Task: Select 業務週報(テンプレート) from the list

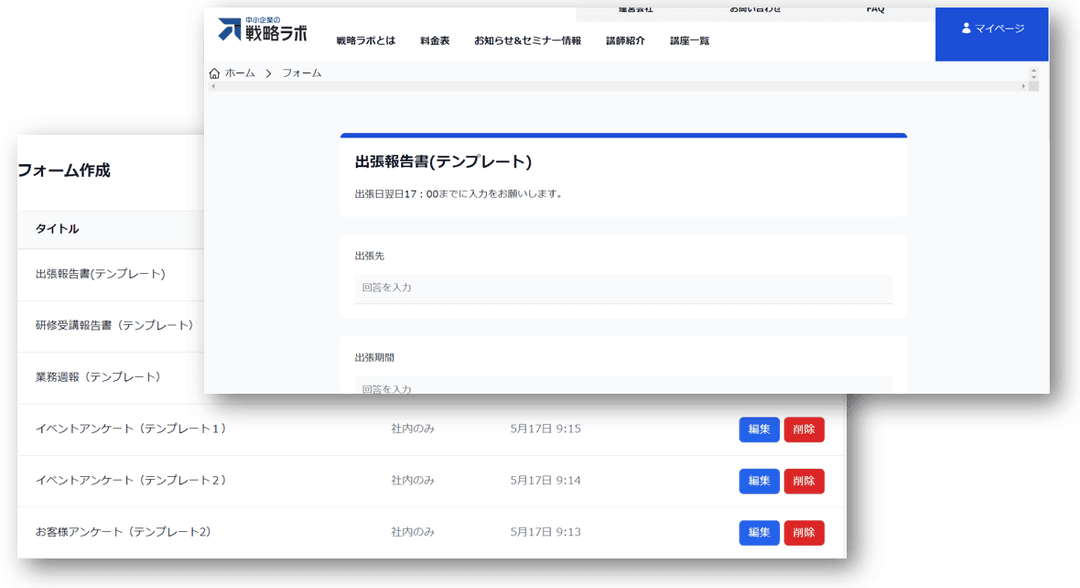Action: [x=98, y=377]
